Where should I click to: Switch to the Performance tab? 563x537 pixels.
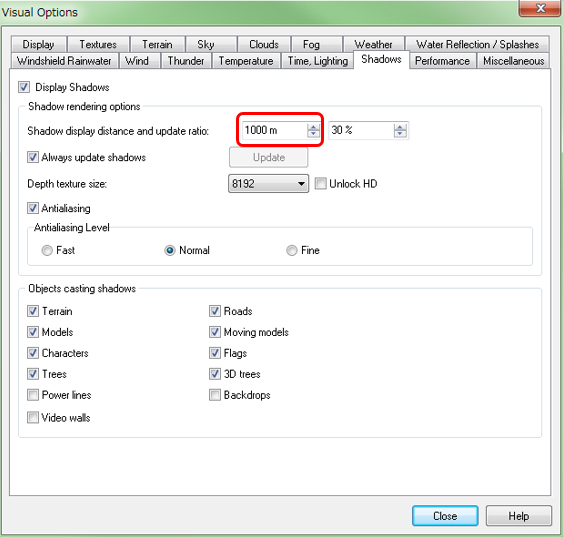442,61
